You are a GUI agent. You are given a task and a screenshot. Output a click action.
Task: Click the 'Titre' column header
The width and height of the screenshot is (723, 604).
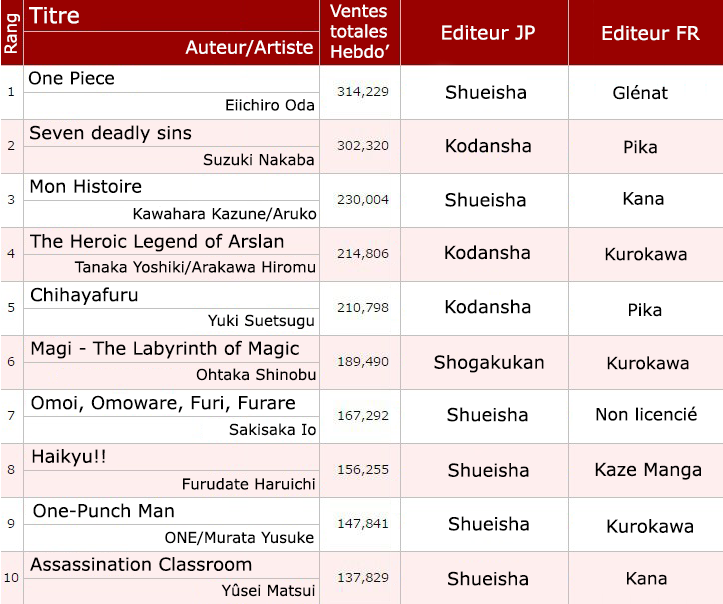(x=54, y=16)
